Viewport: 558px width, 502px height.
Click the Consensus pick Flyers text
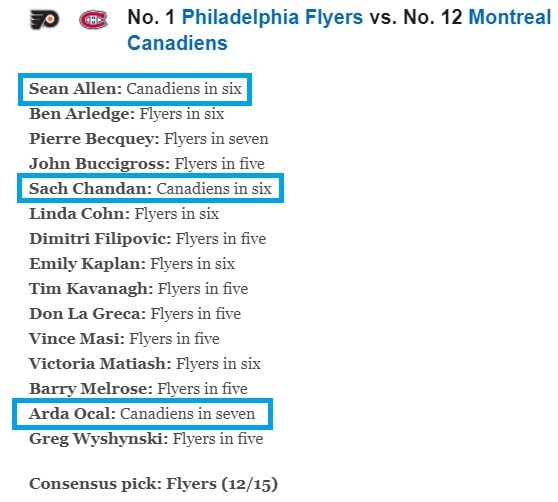click(153, 484)
